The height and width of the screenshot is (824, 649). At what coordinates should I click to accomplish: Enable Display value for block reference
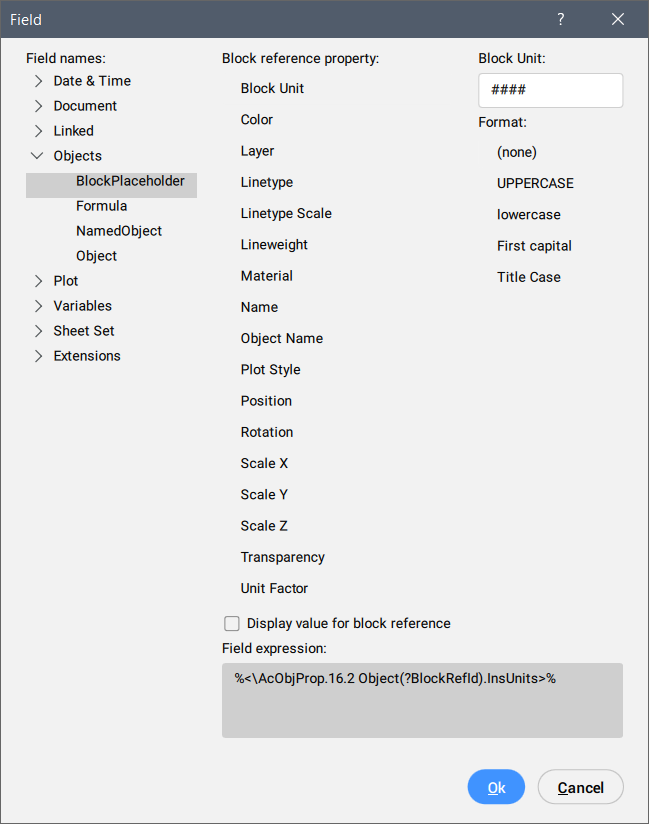pyautogui.click(x=232, y=623)
